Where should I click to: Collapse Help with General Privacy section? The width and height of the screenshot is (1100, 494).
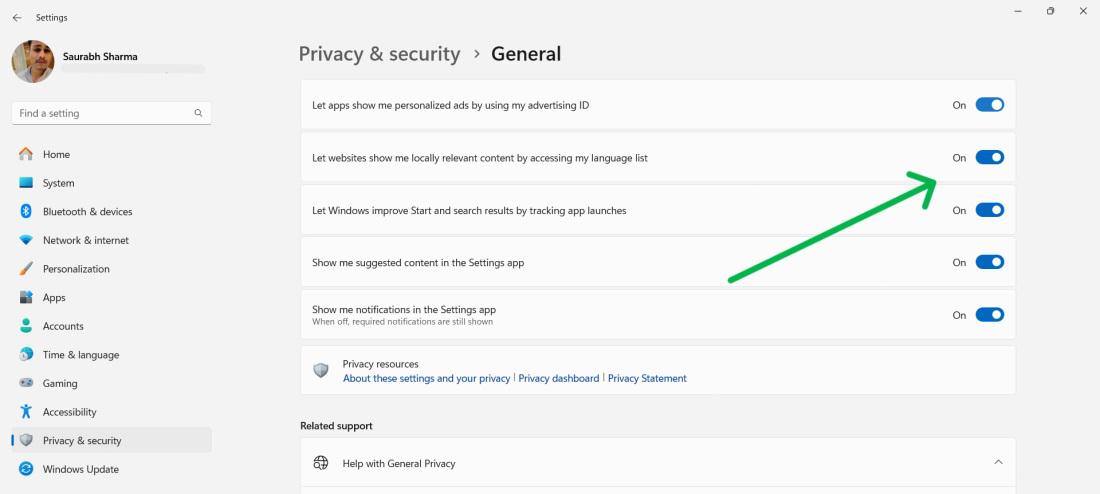tap(997, 463)
